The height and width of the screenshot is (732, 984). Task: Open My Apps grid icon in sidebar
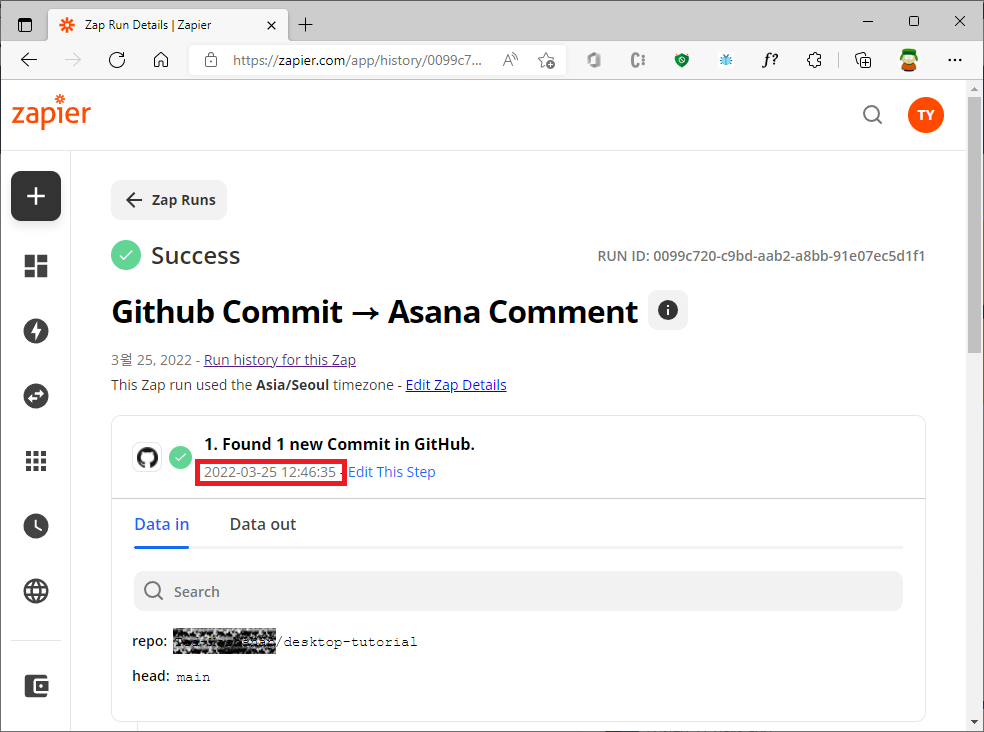36,461
